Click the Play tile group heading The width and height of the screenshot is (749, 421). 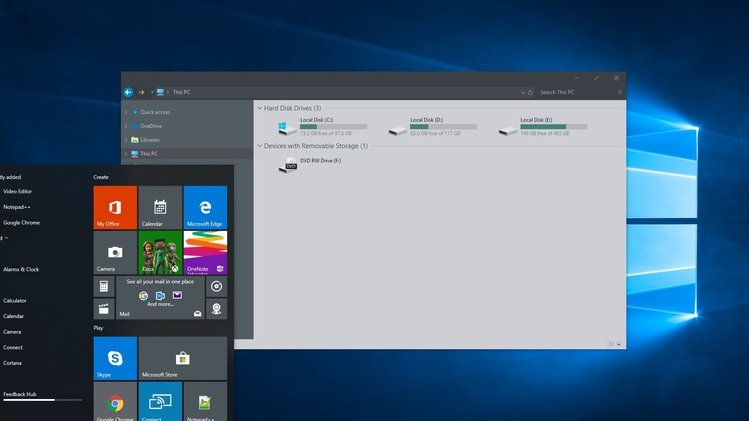point(98,328)
